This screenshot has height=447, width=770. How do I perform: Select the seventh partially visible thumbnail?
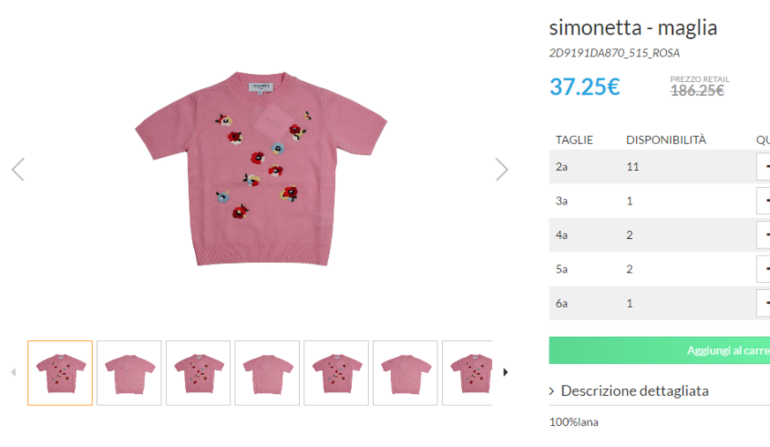pos(467,373)
